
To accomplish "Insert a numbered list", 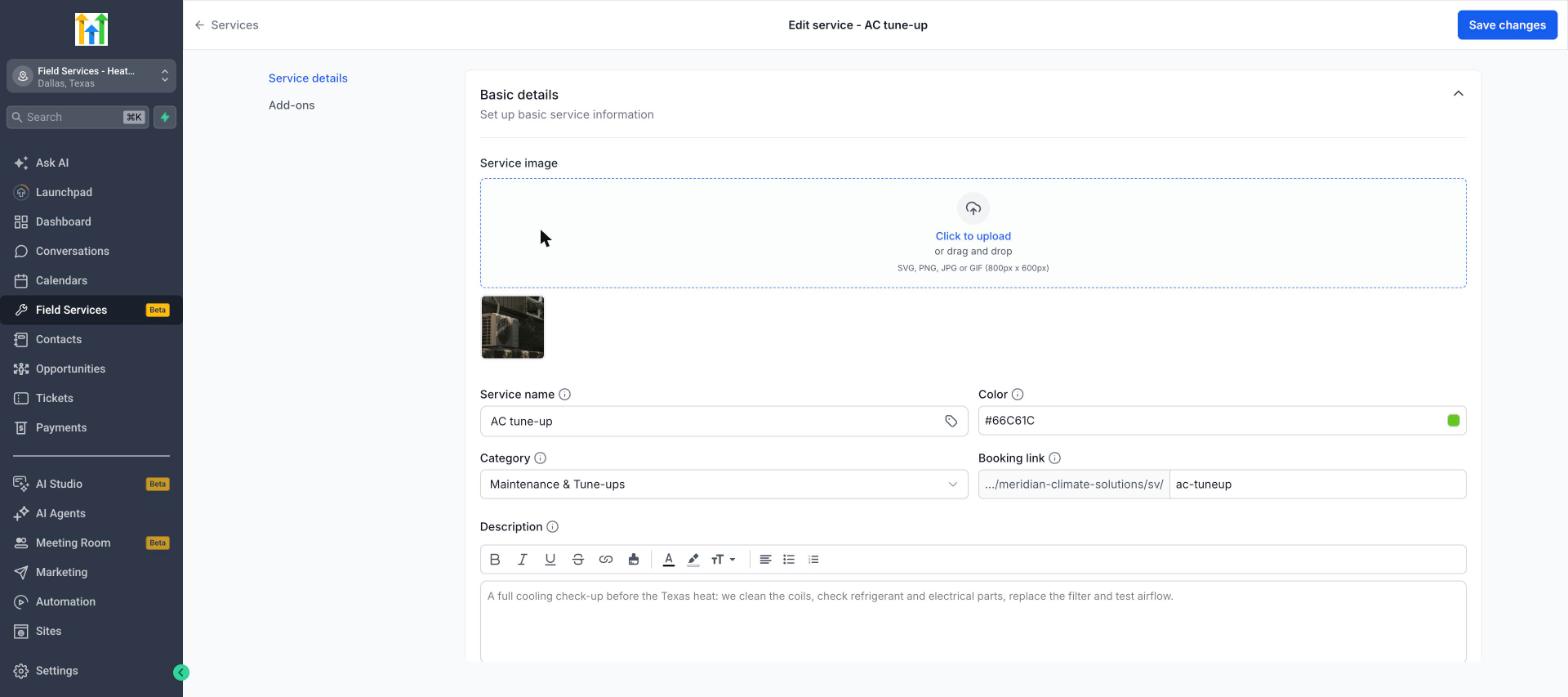I will pyautogui.click(x=813, y=560).
